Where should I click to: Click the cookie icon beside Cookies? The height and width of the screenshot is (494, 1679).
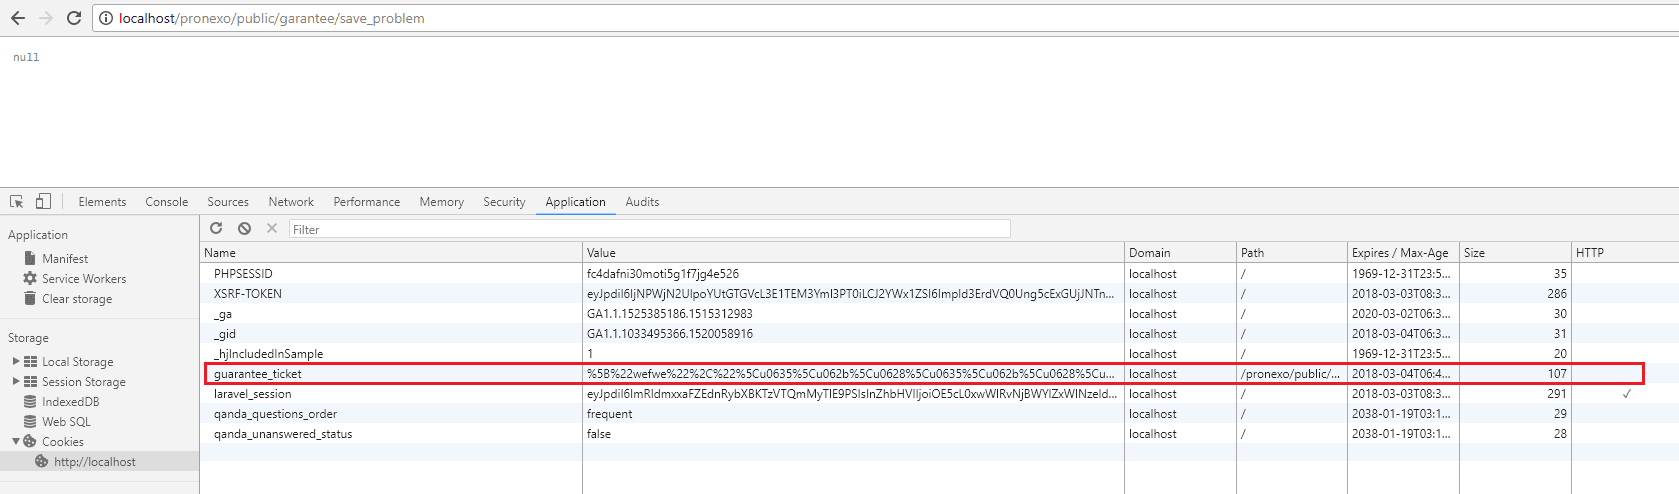click(x=30, y=441)
